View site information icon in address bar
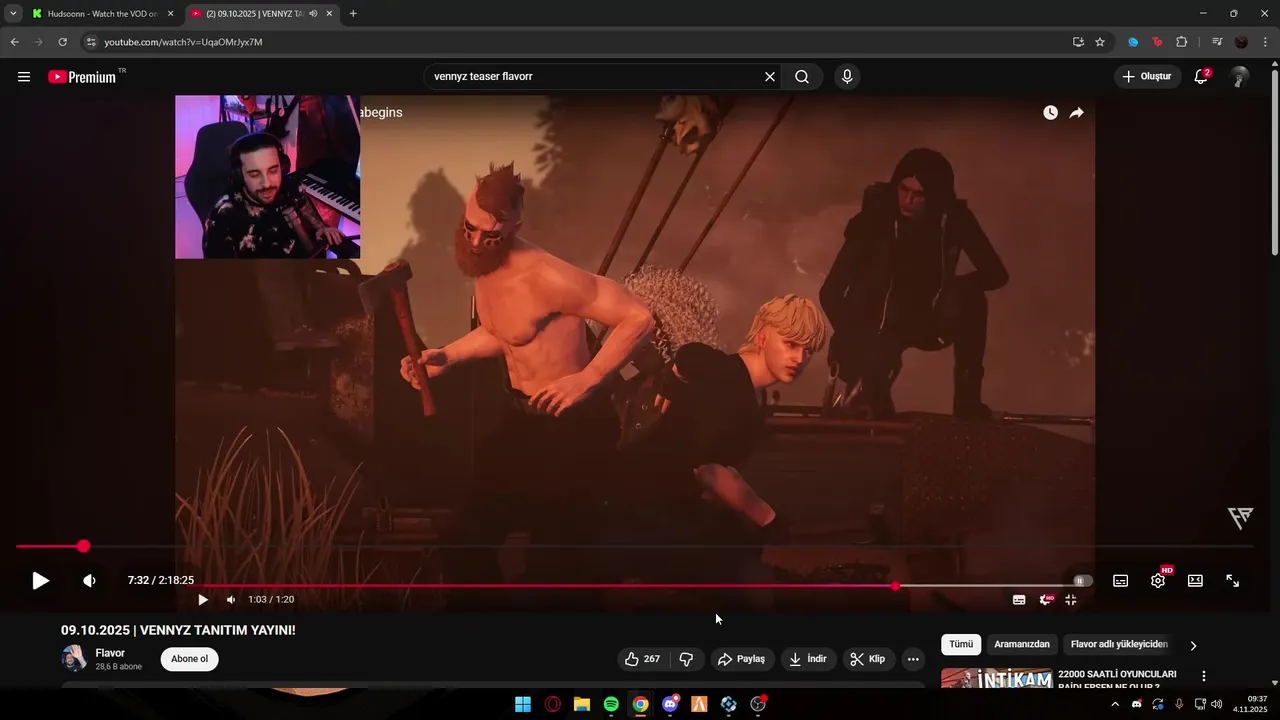Screen dimensions: 1280x720 90,42
